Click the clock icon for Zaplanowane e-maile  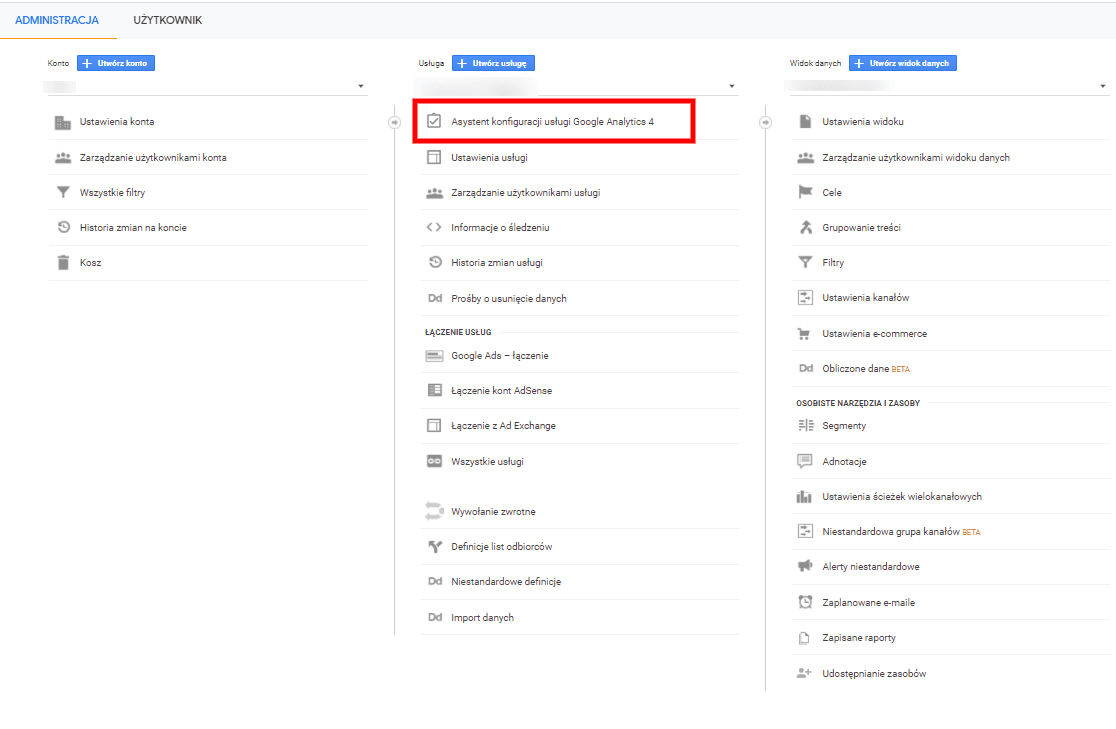(x=805, y=602)
